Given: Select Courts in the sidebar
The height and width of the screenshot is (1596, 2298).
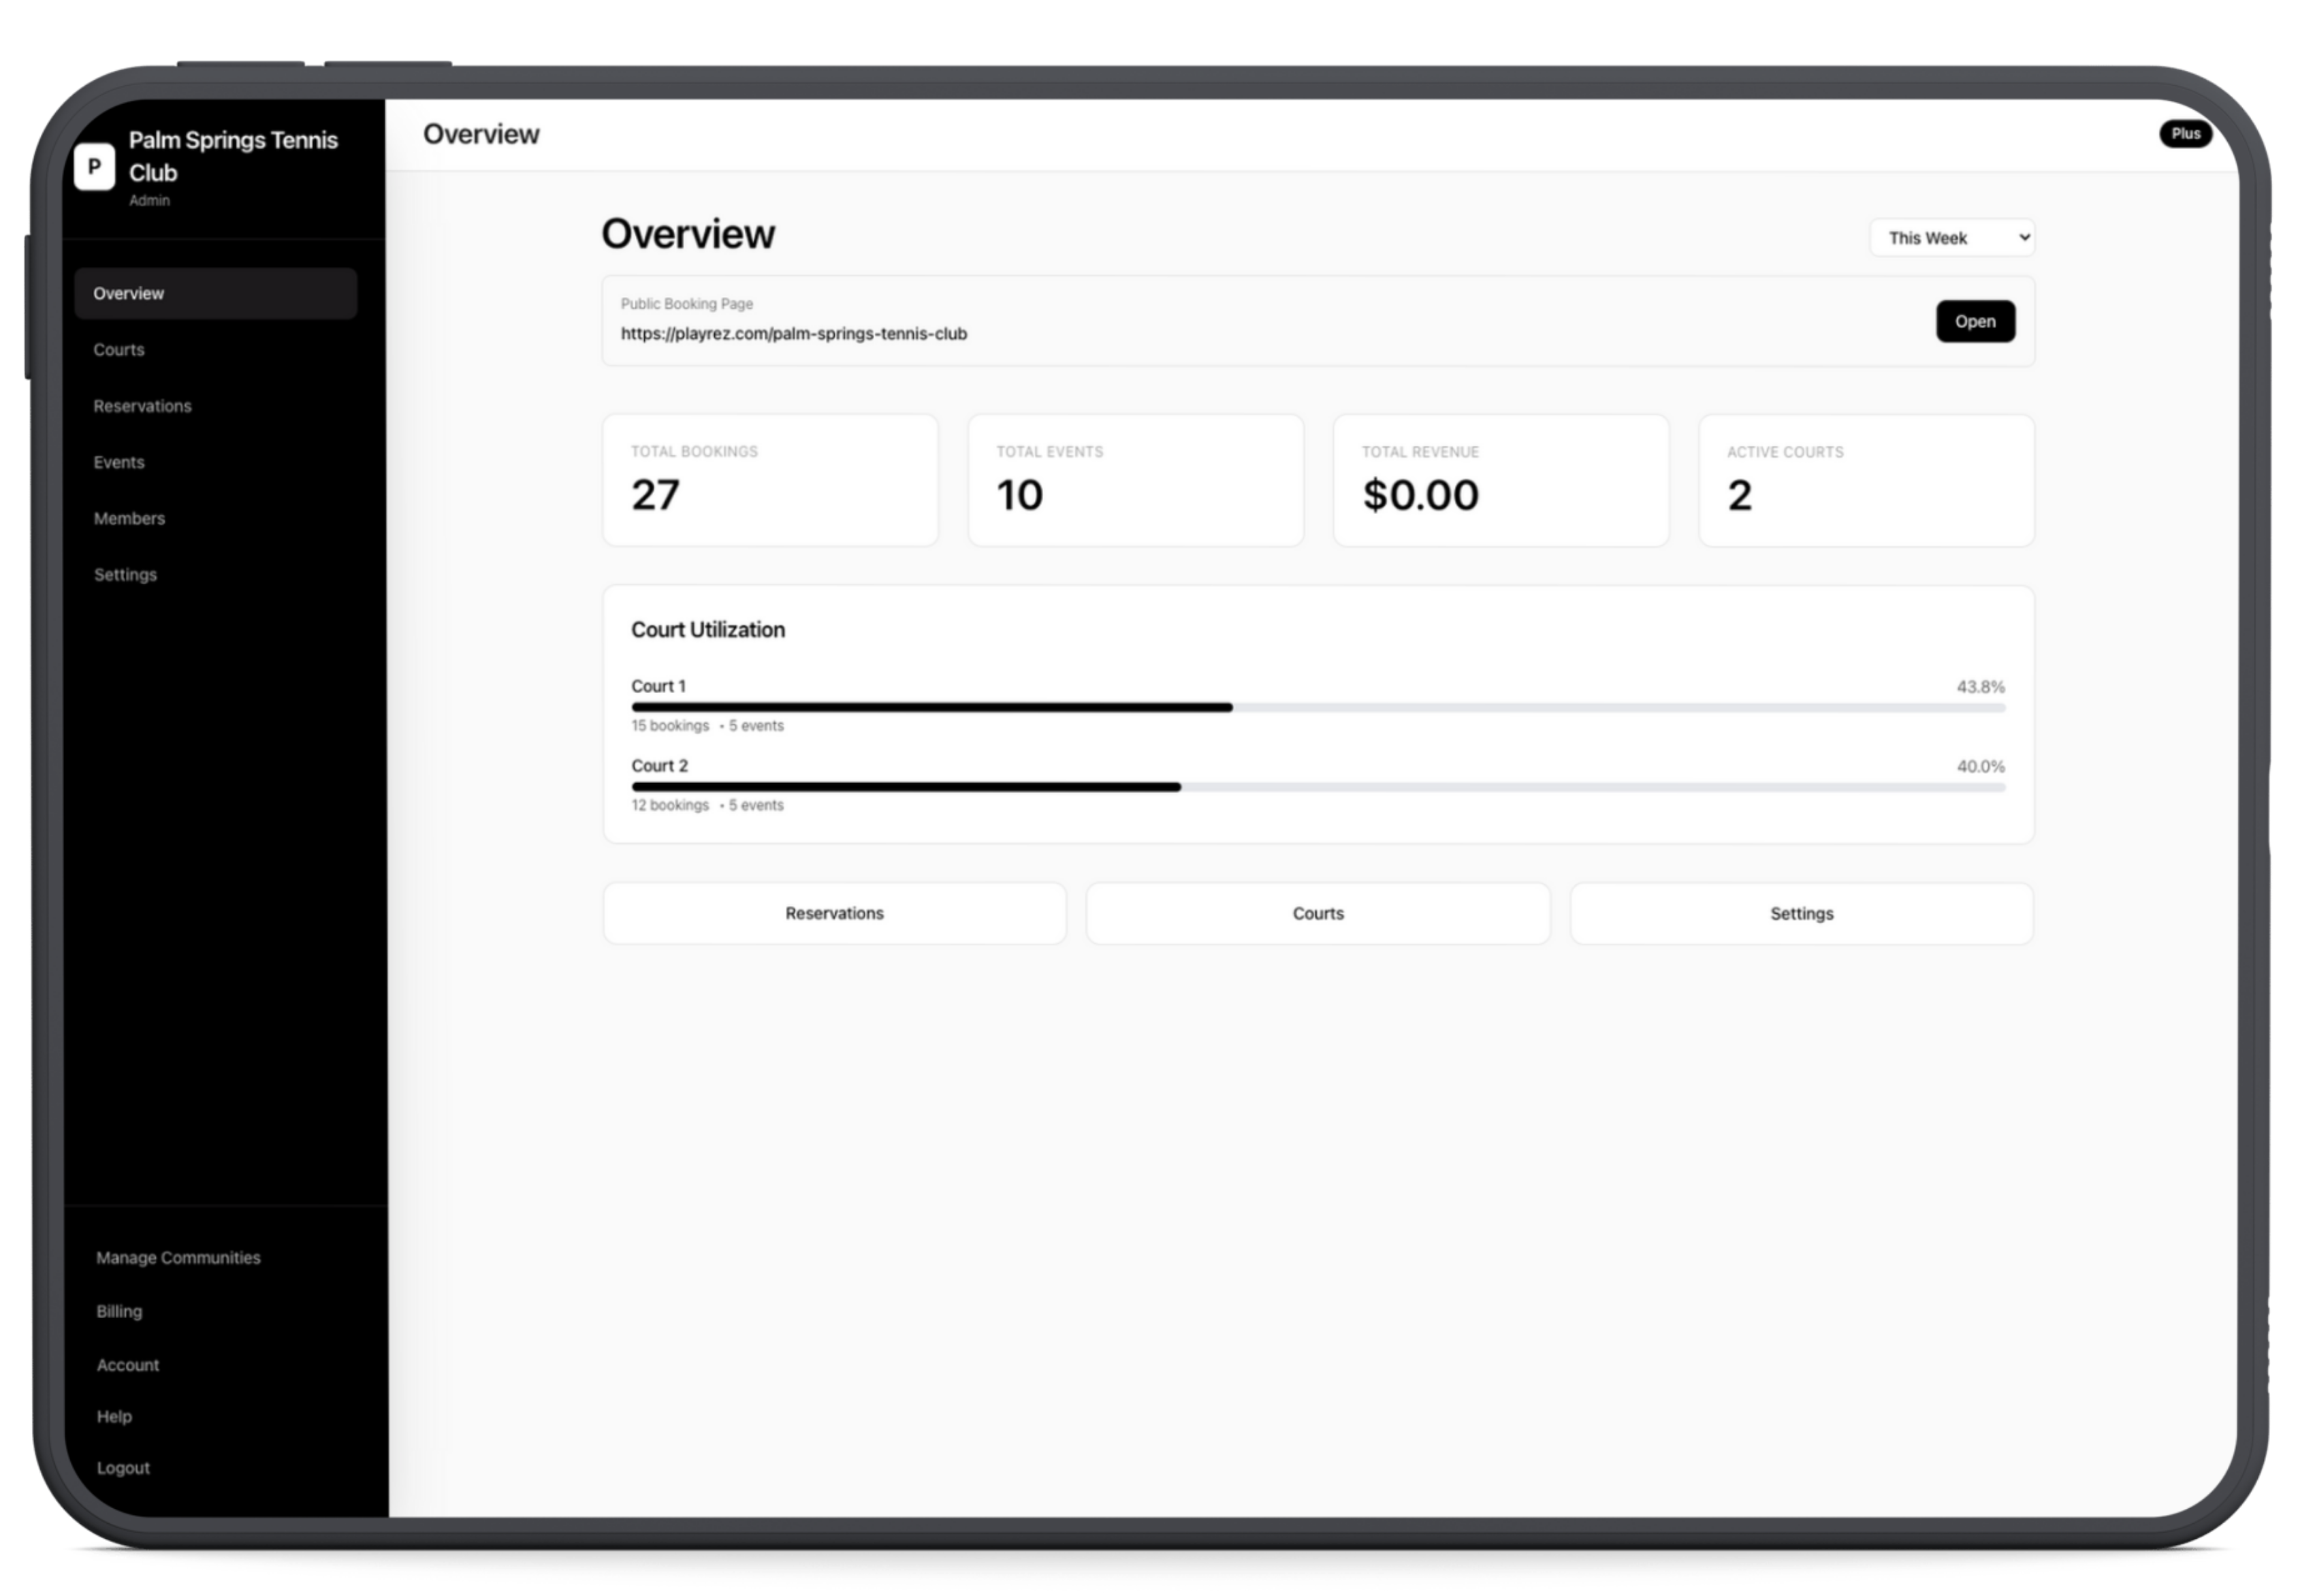Looking at the screenshot, I should pos(119,349).
